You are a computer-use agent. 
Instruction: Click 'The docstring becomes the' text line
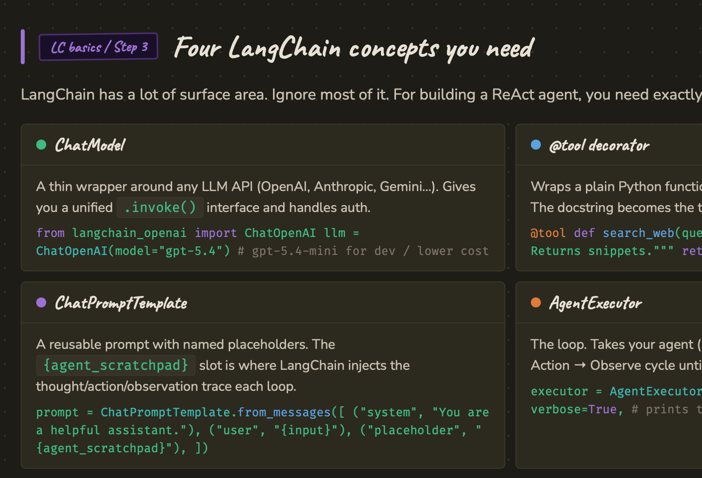pos(616,207)
